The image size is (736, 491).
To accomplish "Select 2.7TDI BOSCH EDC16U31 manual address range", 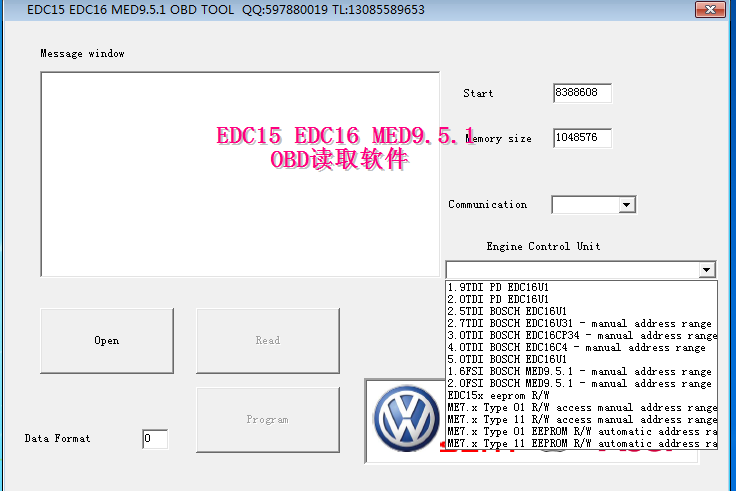I will pos(581,324).
